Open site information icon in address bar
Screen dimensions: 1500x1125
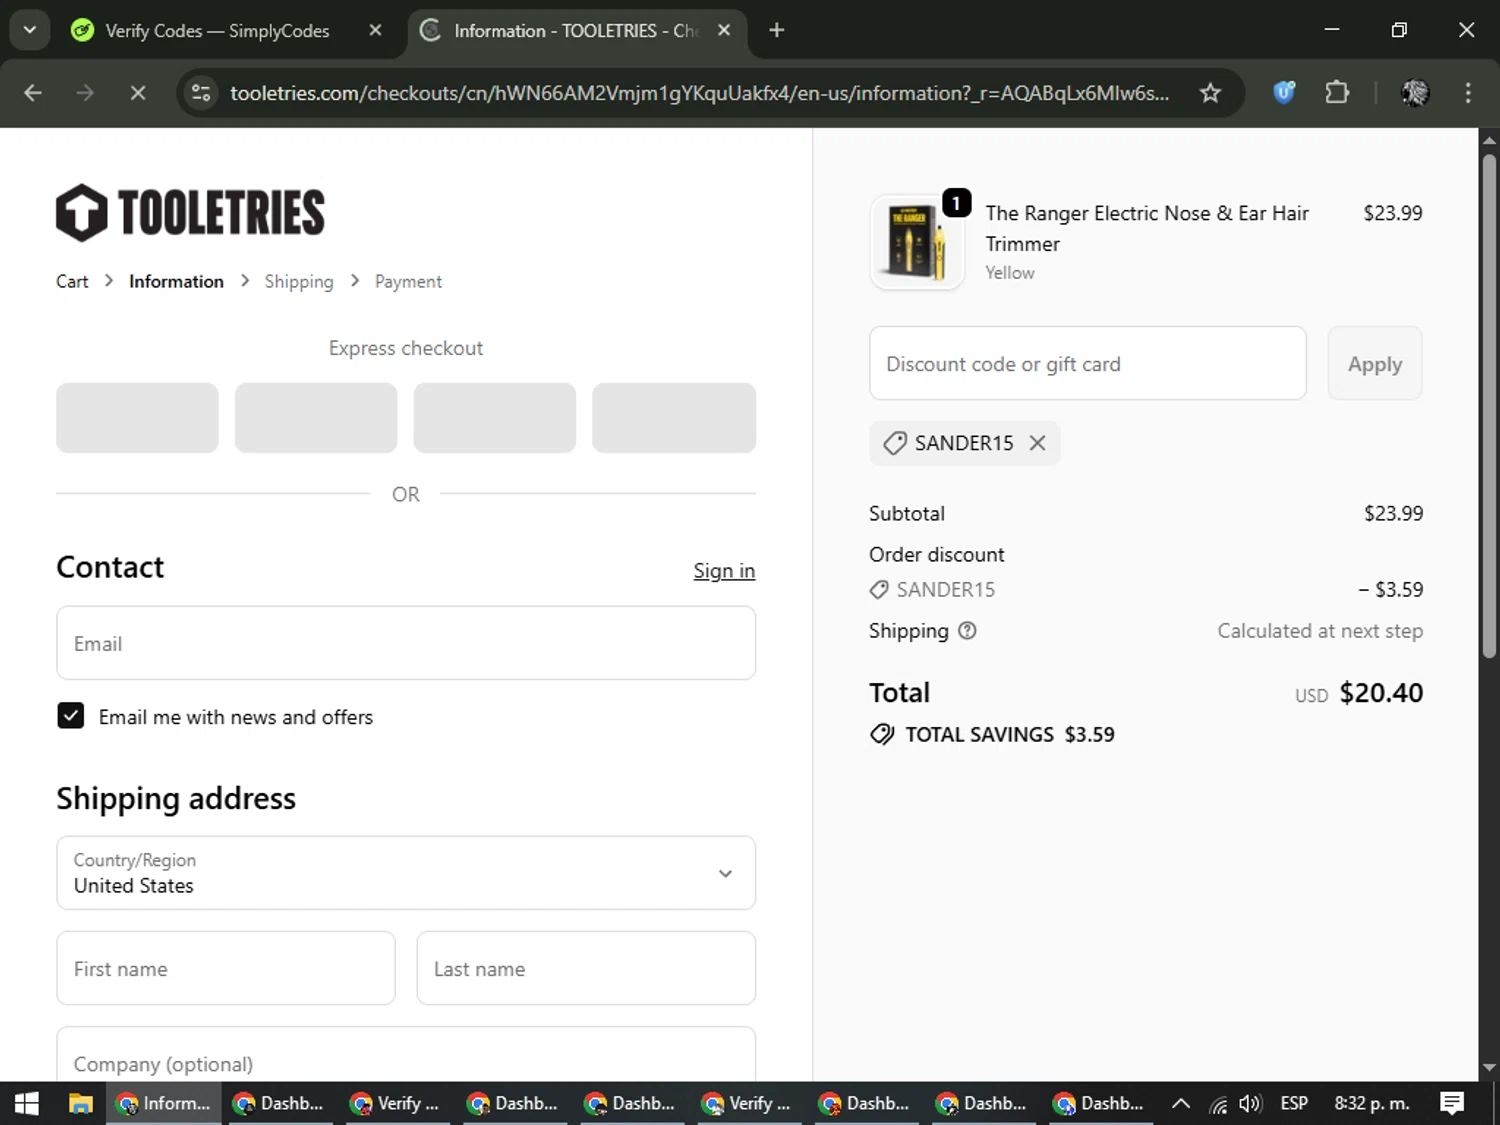coord(201,93)
